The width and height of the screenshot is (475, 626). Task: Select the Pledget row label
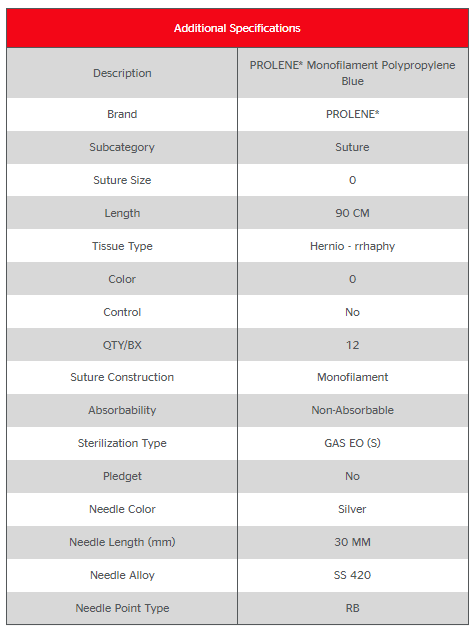pyautogui.click(x=122, y=476)
